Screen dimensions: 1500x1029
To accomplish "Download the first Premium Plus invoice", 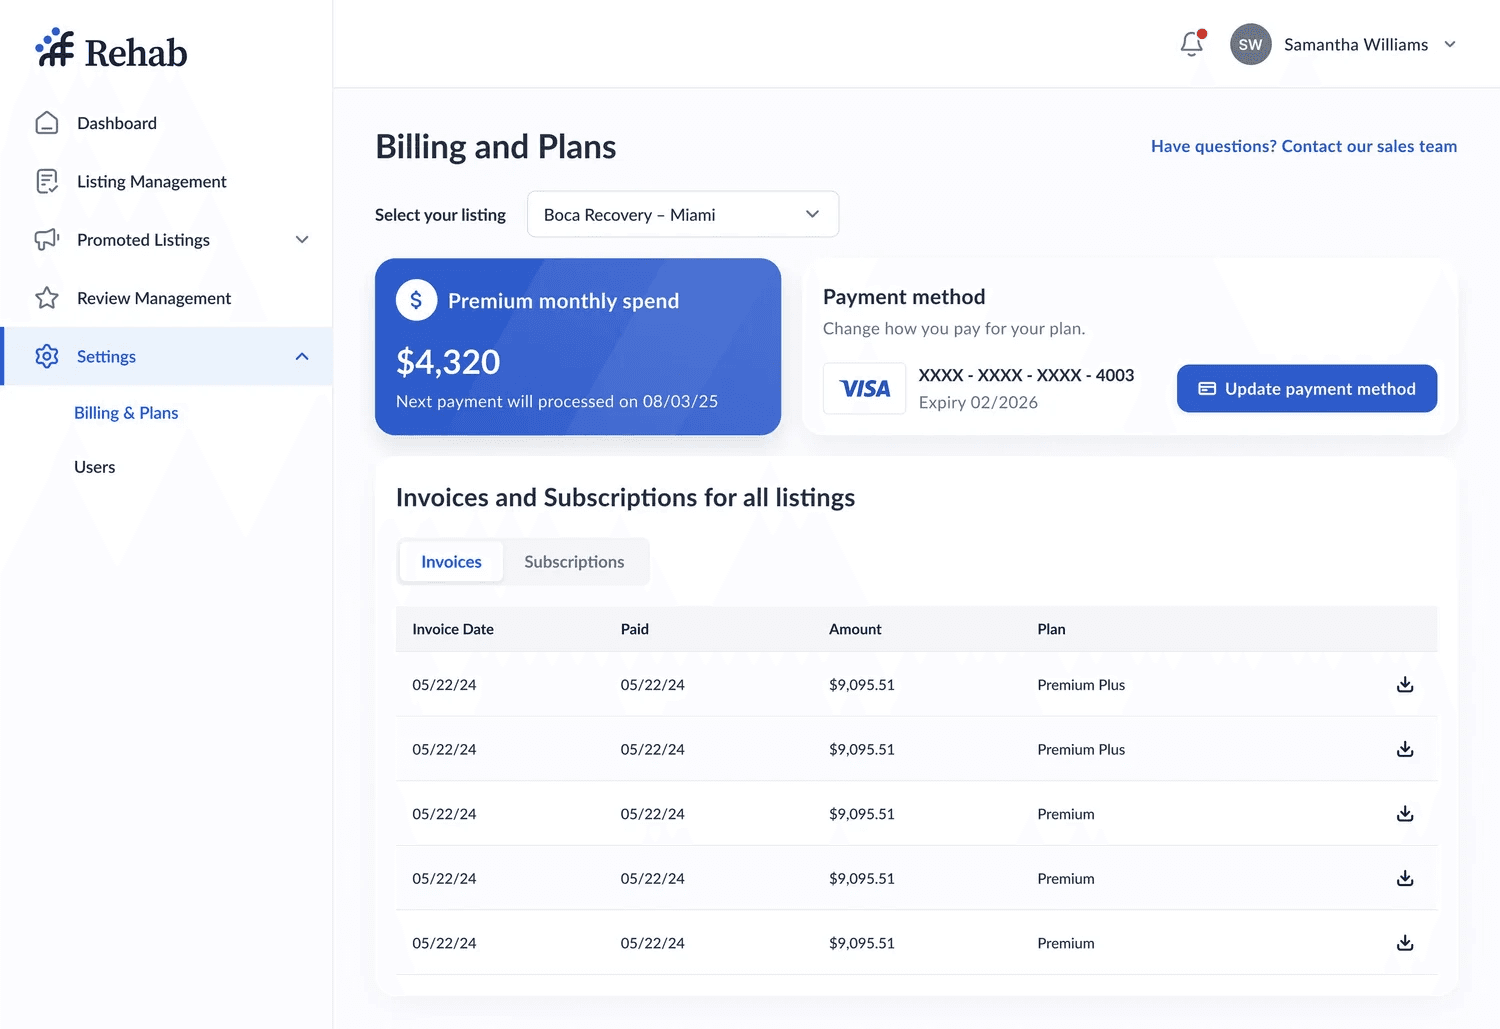I will [1405, 684].
